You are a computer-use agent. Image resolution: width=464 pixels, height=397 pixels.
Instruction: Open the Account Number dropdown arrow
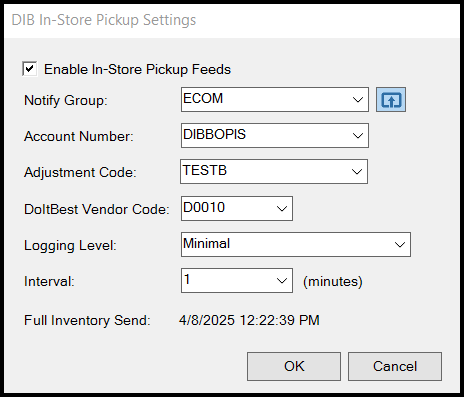[x=358, y=136]
